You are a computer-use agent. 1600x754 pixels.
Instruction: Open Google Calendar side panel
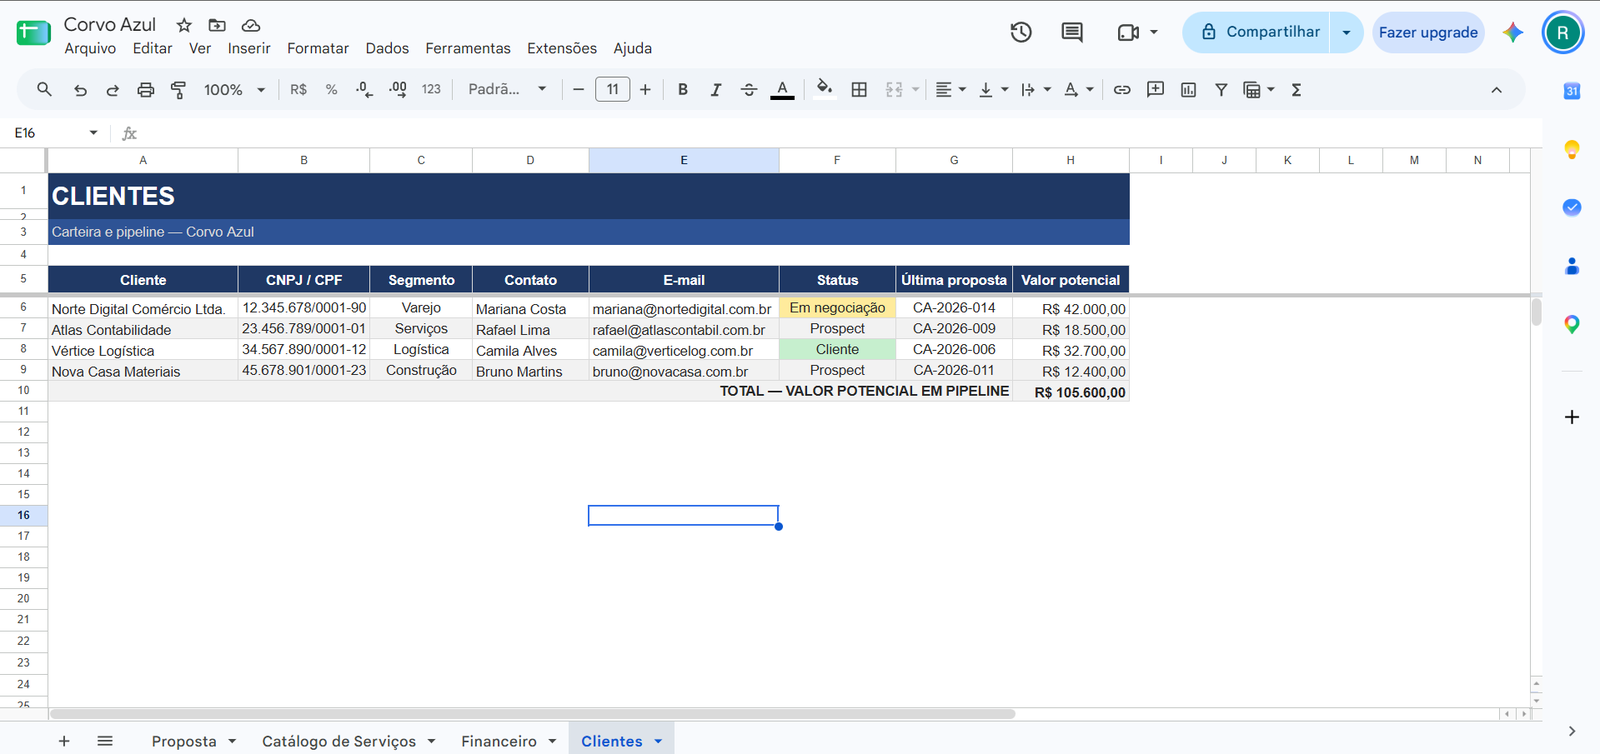coord(1572,91)
